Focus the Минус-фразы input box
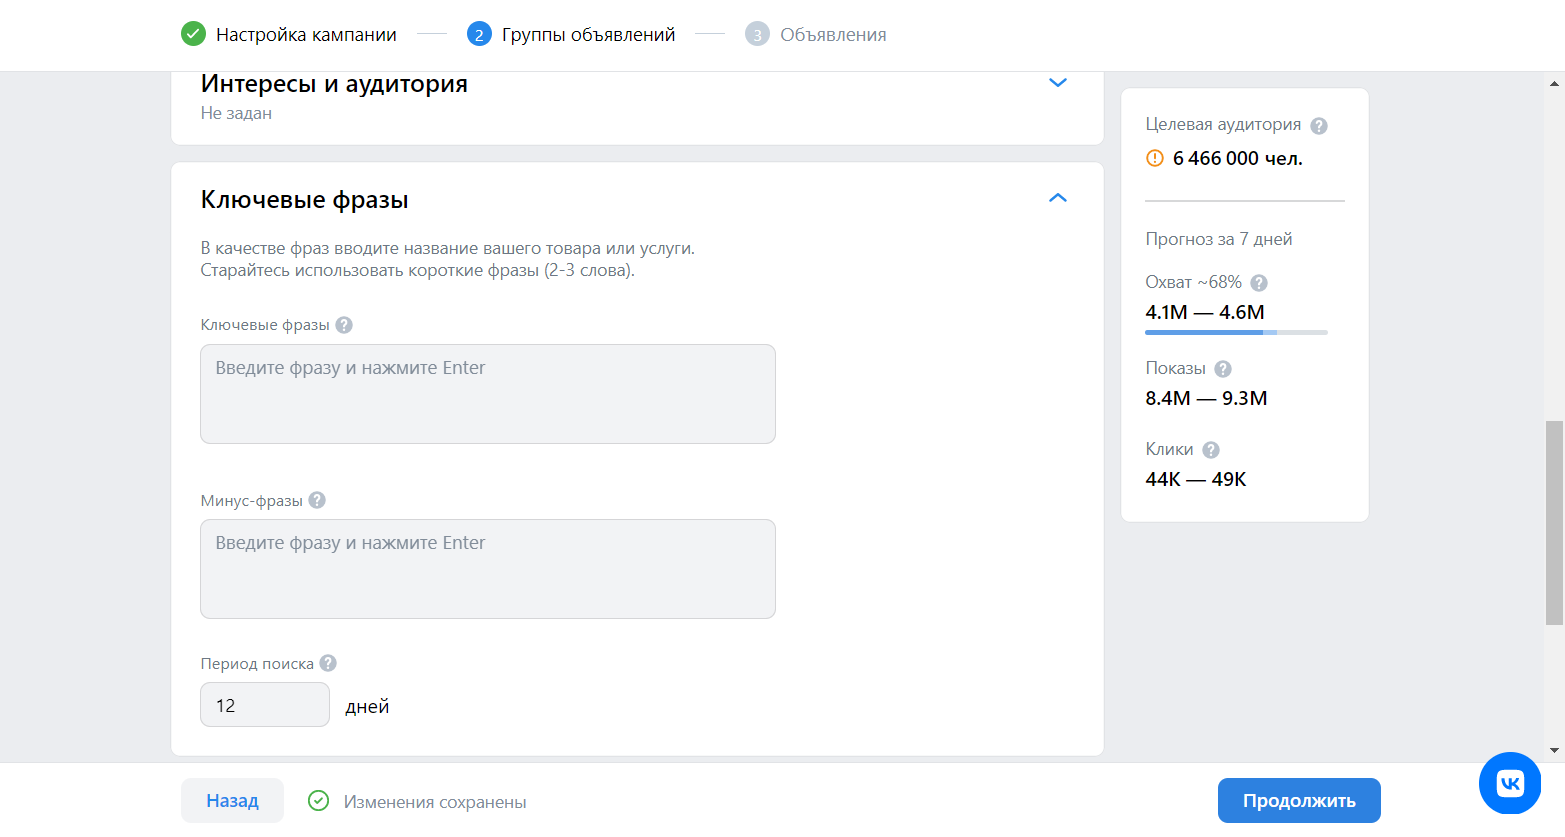The height and width of the screenshot is (837, 1565). pyautogui.click(x=488, y=569)
